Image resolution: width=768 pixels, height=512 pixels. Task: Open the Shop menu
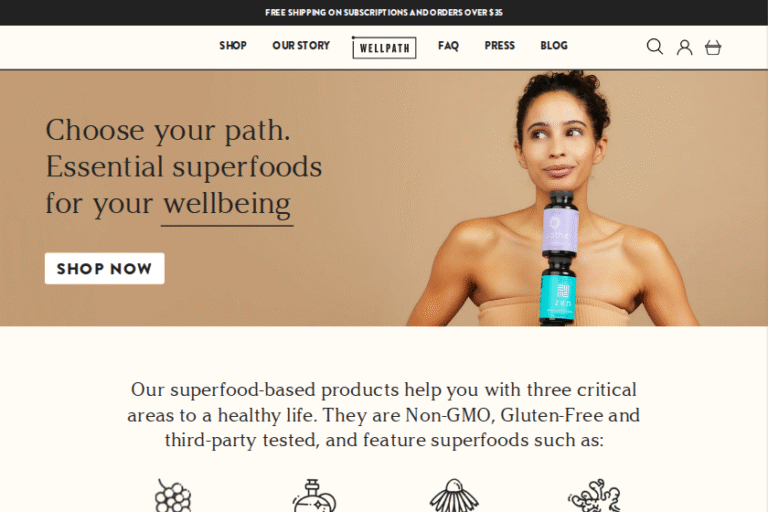coord(233,46)
